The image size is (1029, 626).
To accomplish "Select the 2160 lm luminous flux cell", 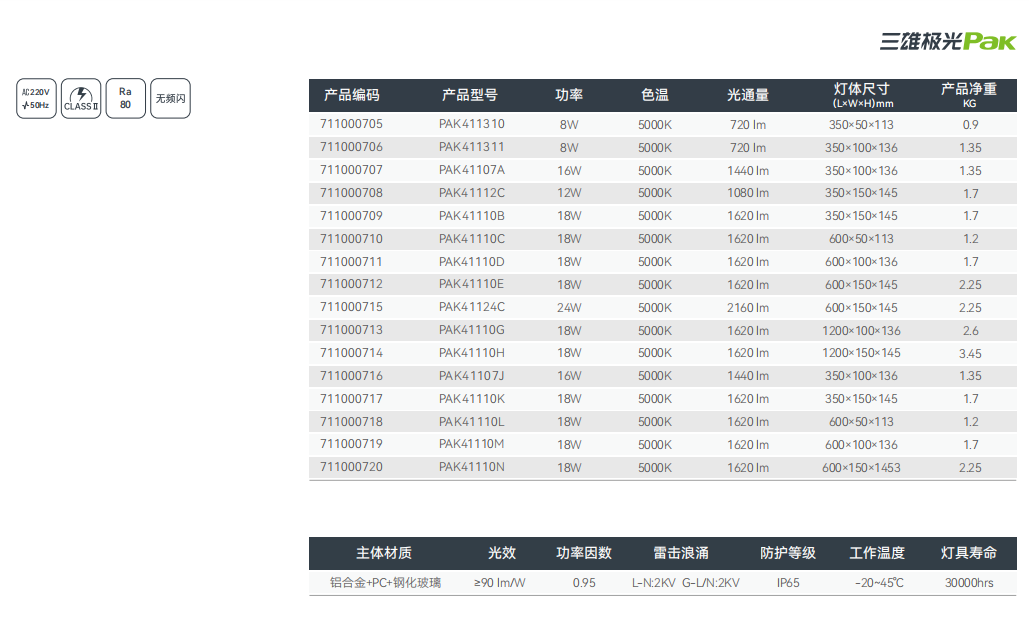I will point(748,308).
